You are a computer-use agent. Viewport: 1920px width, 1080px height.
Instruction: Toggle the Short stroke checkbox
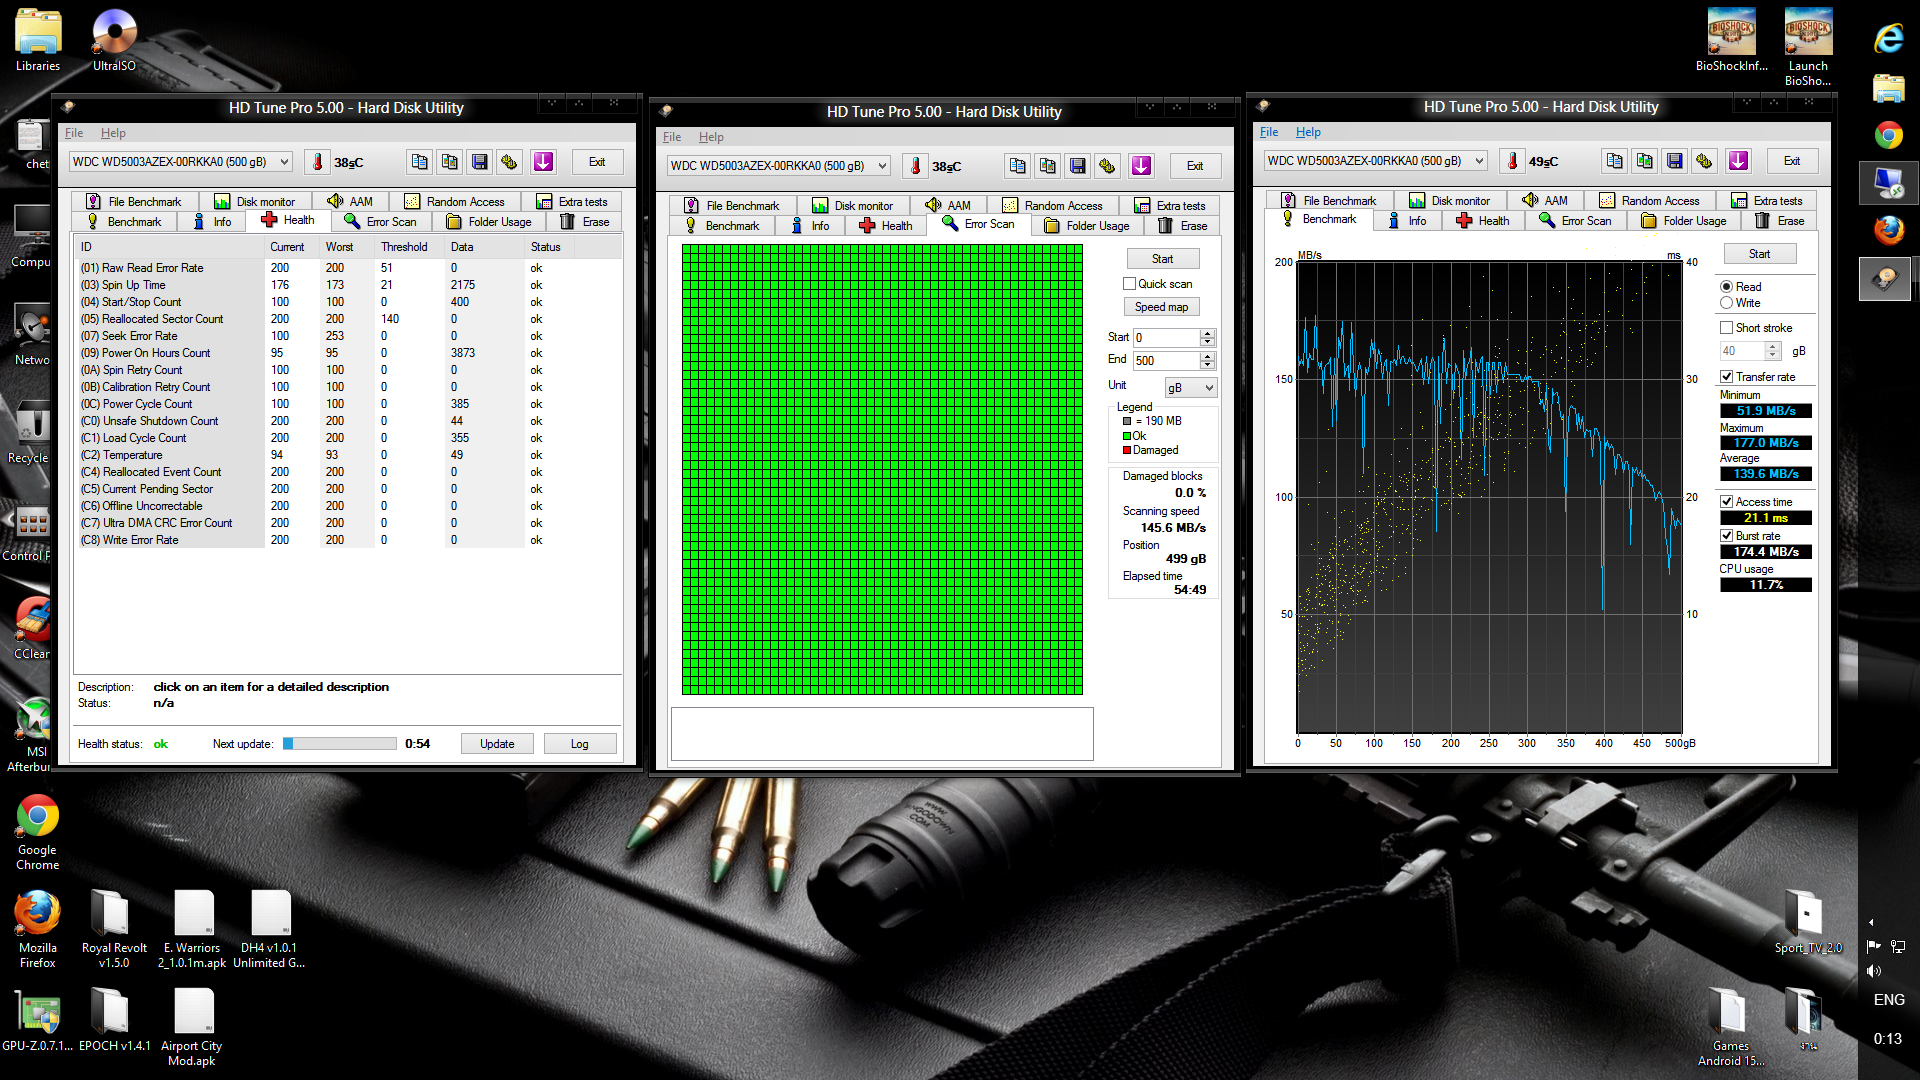(1726, 328)
